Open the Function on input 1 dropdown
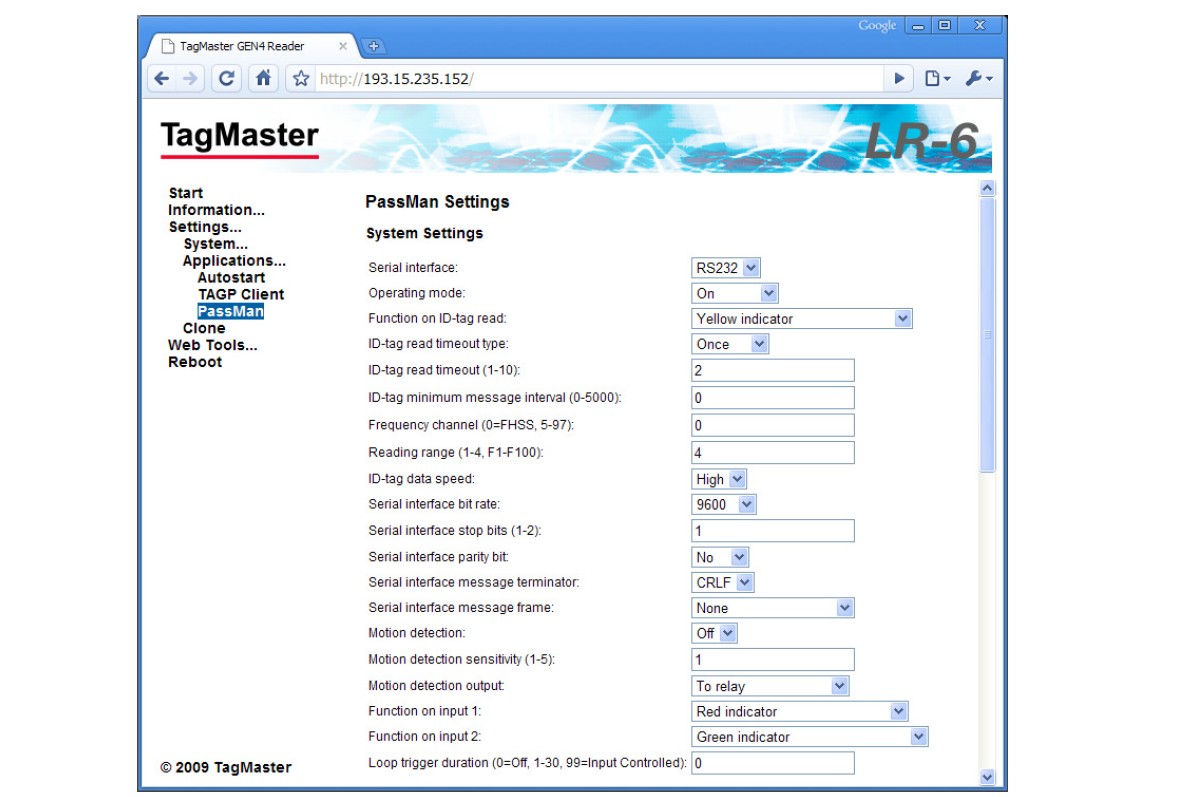This screenshot has height=797, width=1202. [x=800, y=711]
